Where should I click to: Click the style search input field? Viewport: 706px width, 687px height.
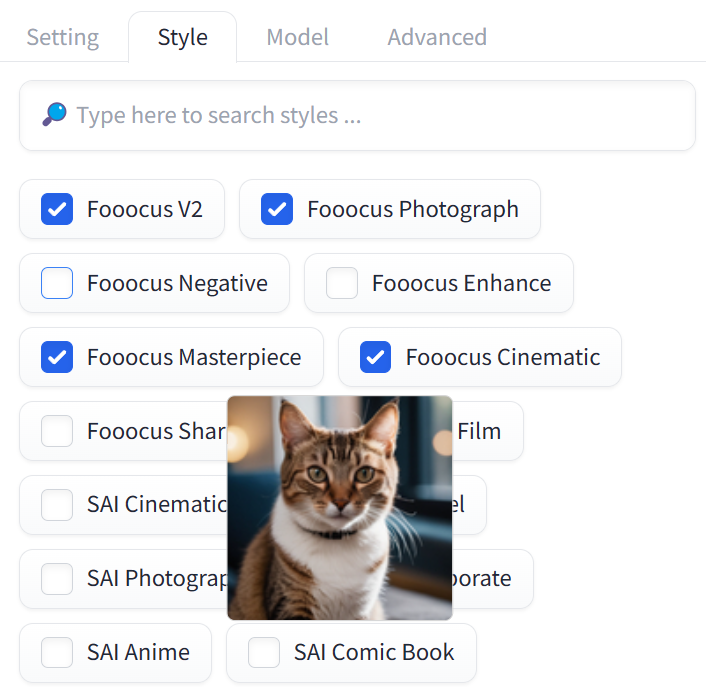pos(380,116)
